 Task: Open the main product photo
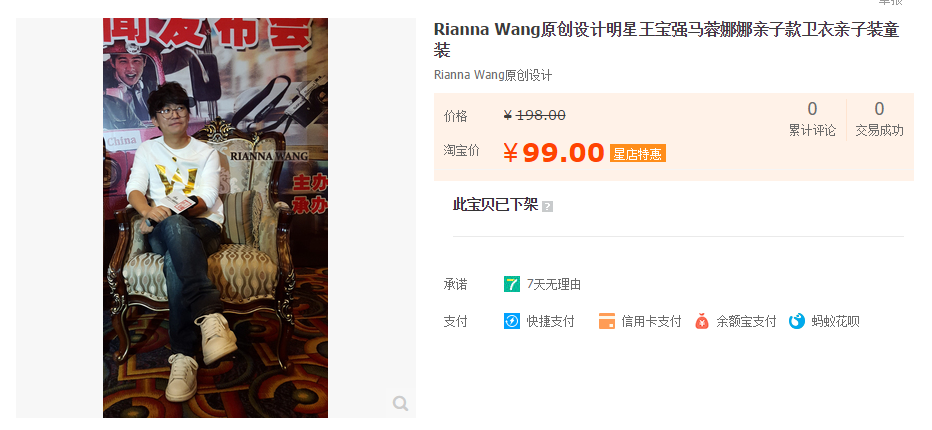pos(215,218)
